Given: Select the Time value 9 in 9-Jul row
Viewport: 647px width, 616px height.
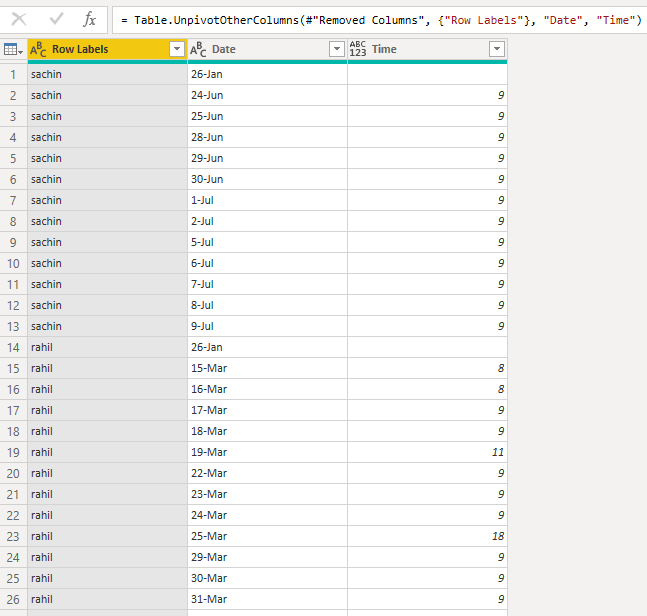Looking at the screenshot, I should [x=427, y=327].
